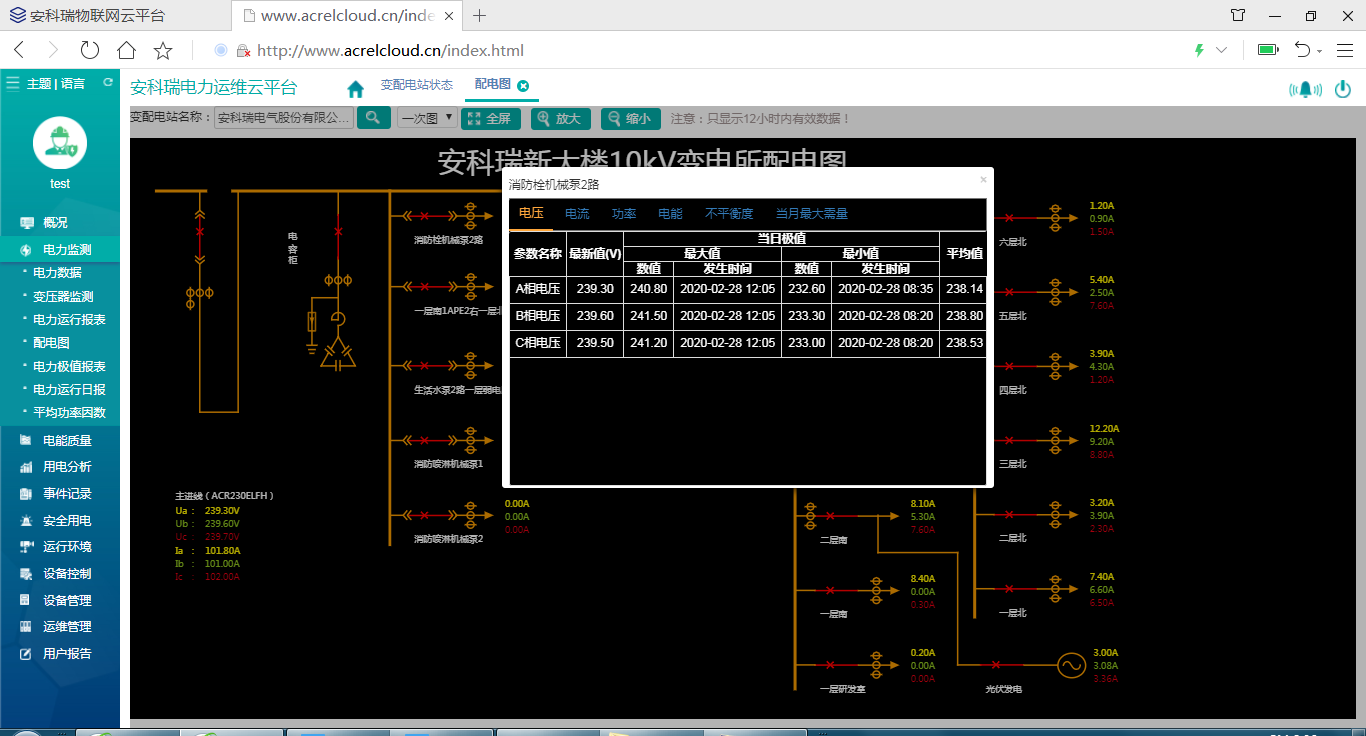Open 电力运行报表 submenu item

click(x=69, y=319)
